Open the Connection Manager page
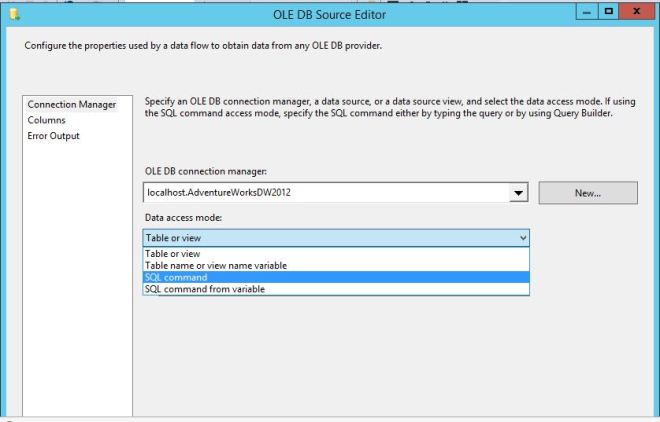The height and width of the screenshot is (422, 660). click(72, 105)
